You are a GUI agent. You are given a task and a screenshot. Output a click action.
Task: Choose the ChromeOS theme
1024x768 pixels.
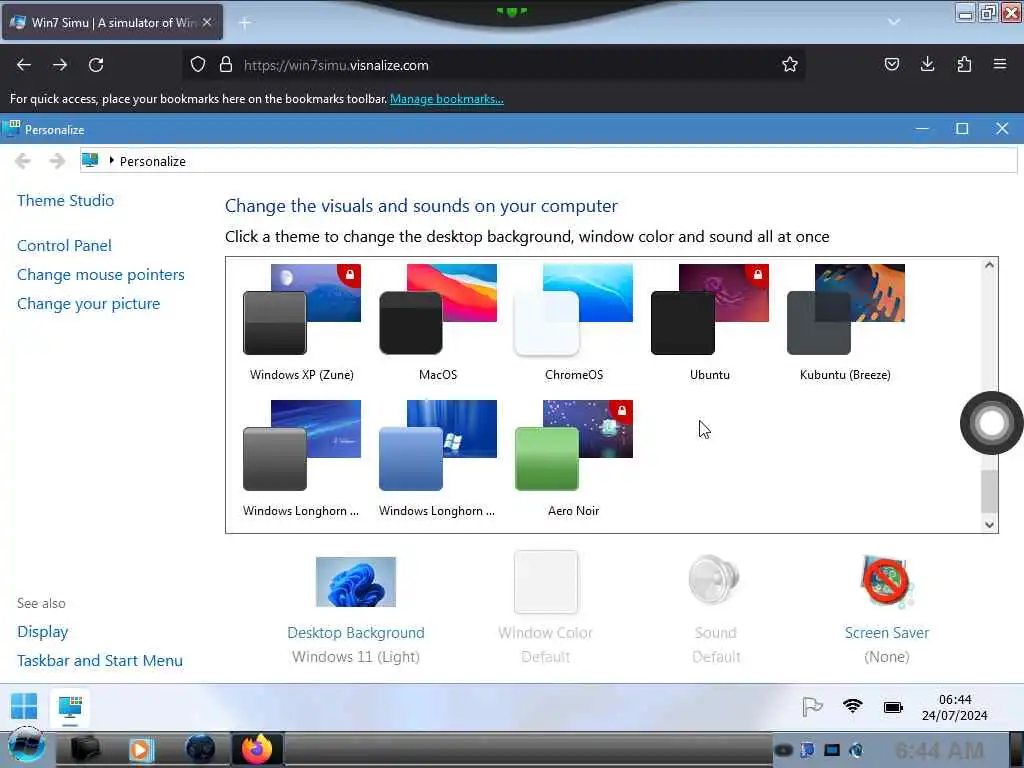point(573,323)
